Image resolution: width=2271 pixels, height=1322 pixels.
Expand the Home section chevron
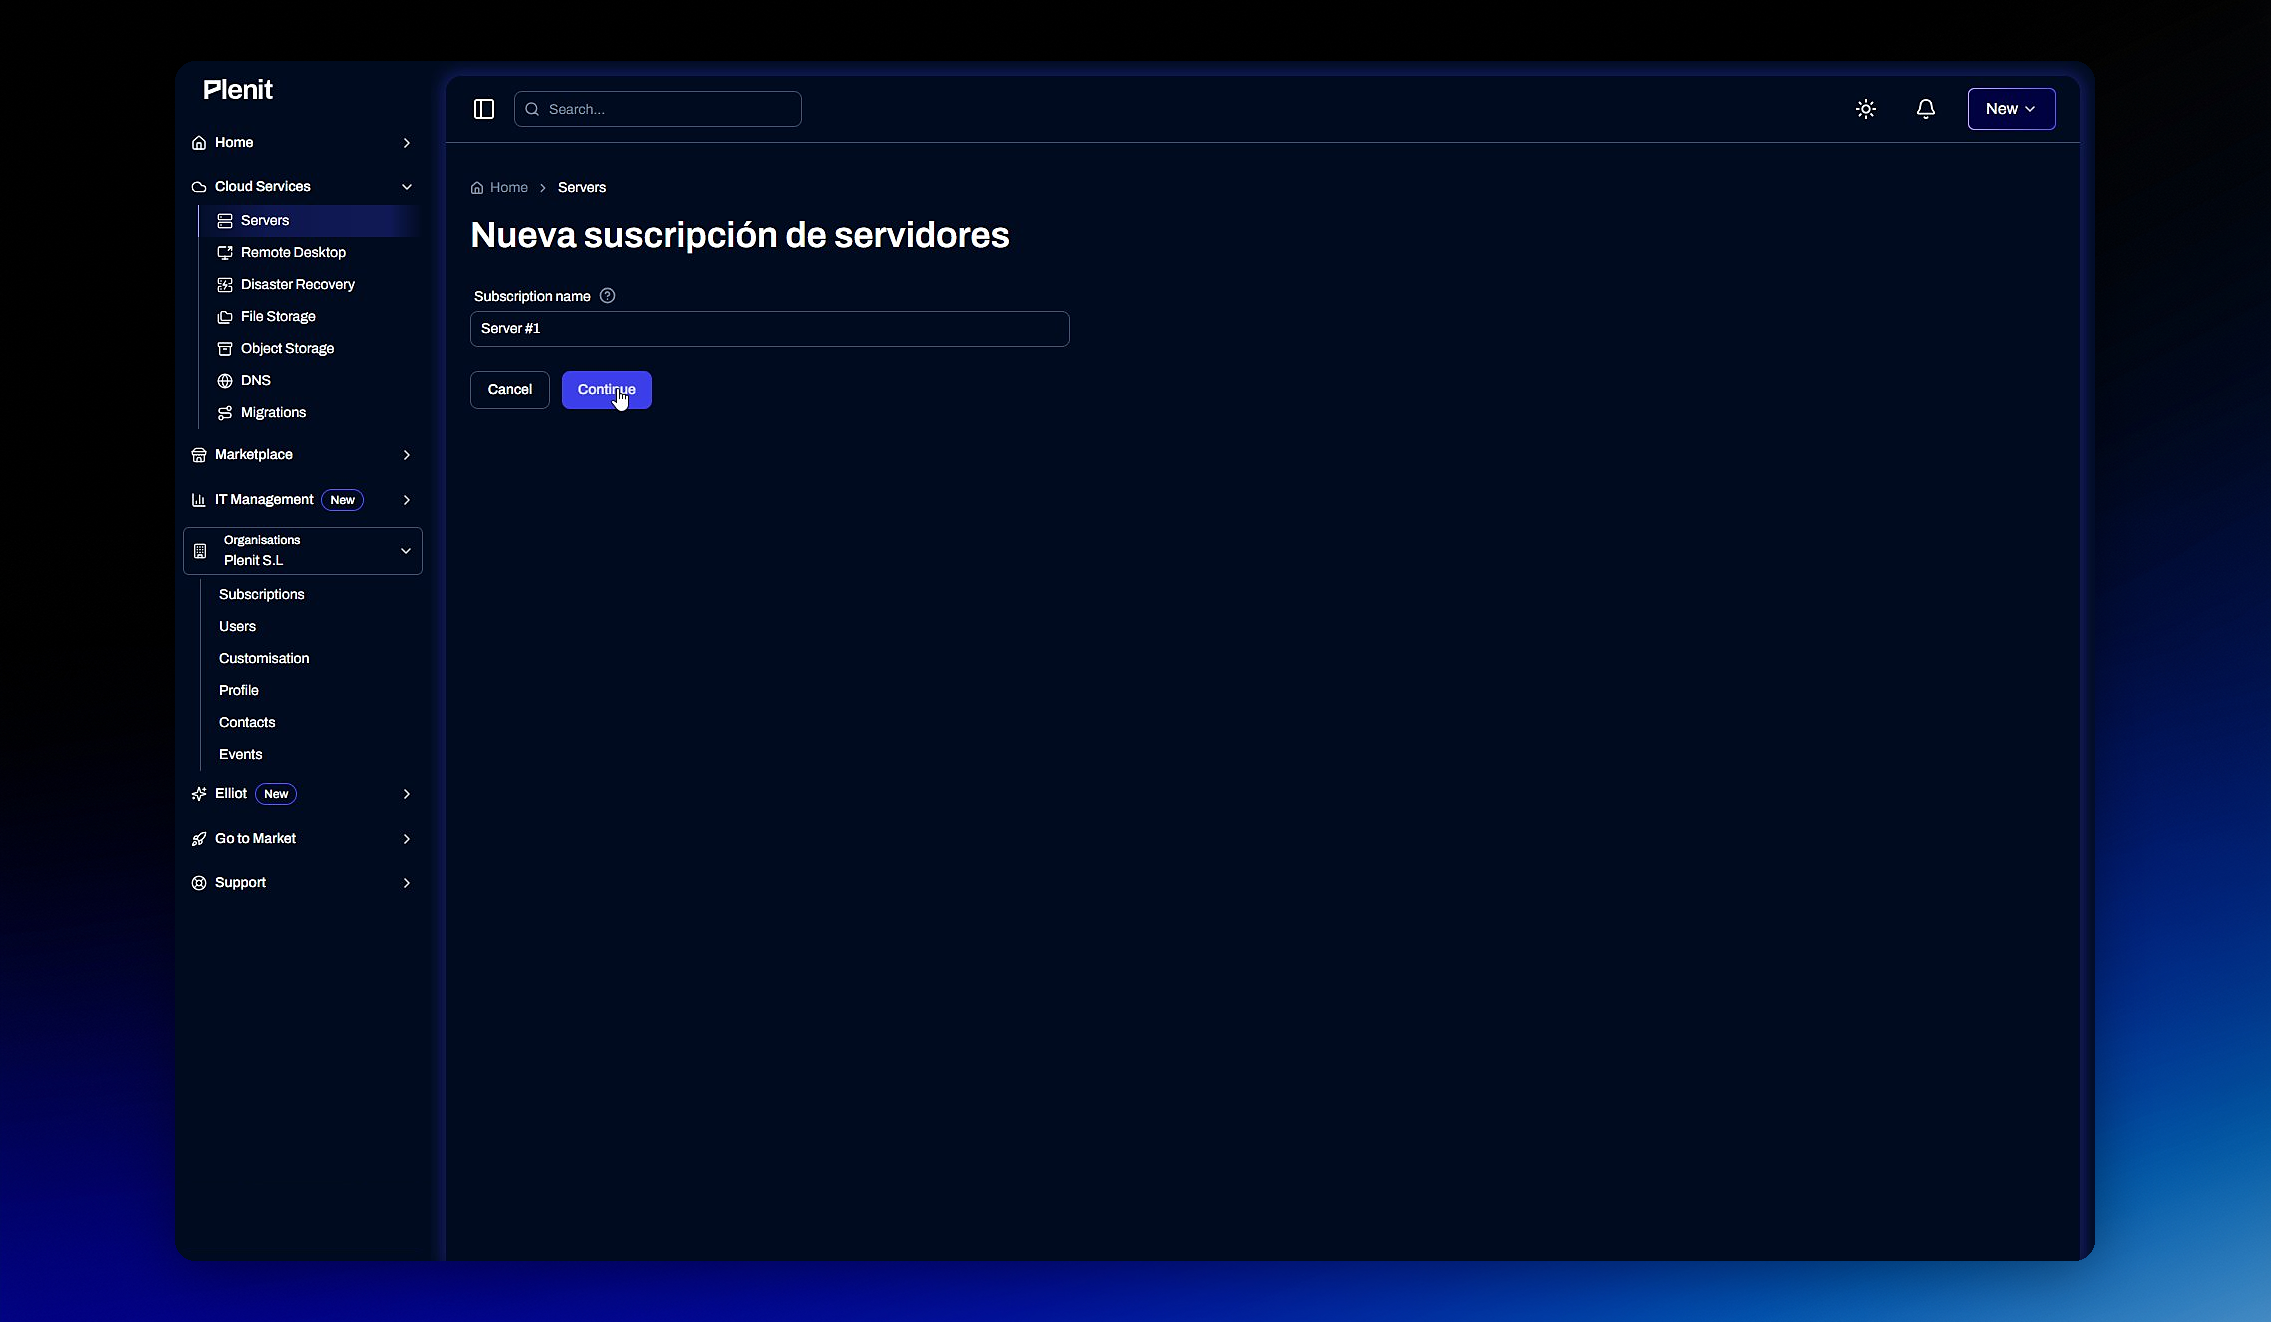click(407, 143)
